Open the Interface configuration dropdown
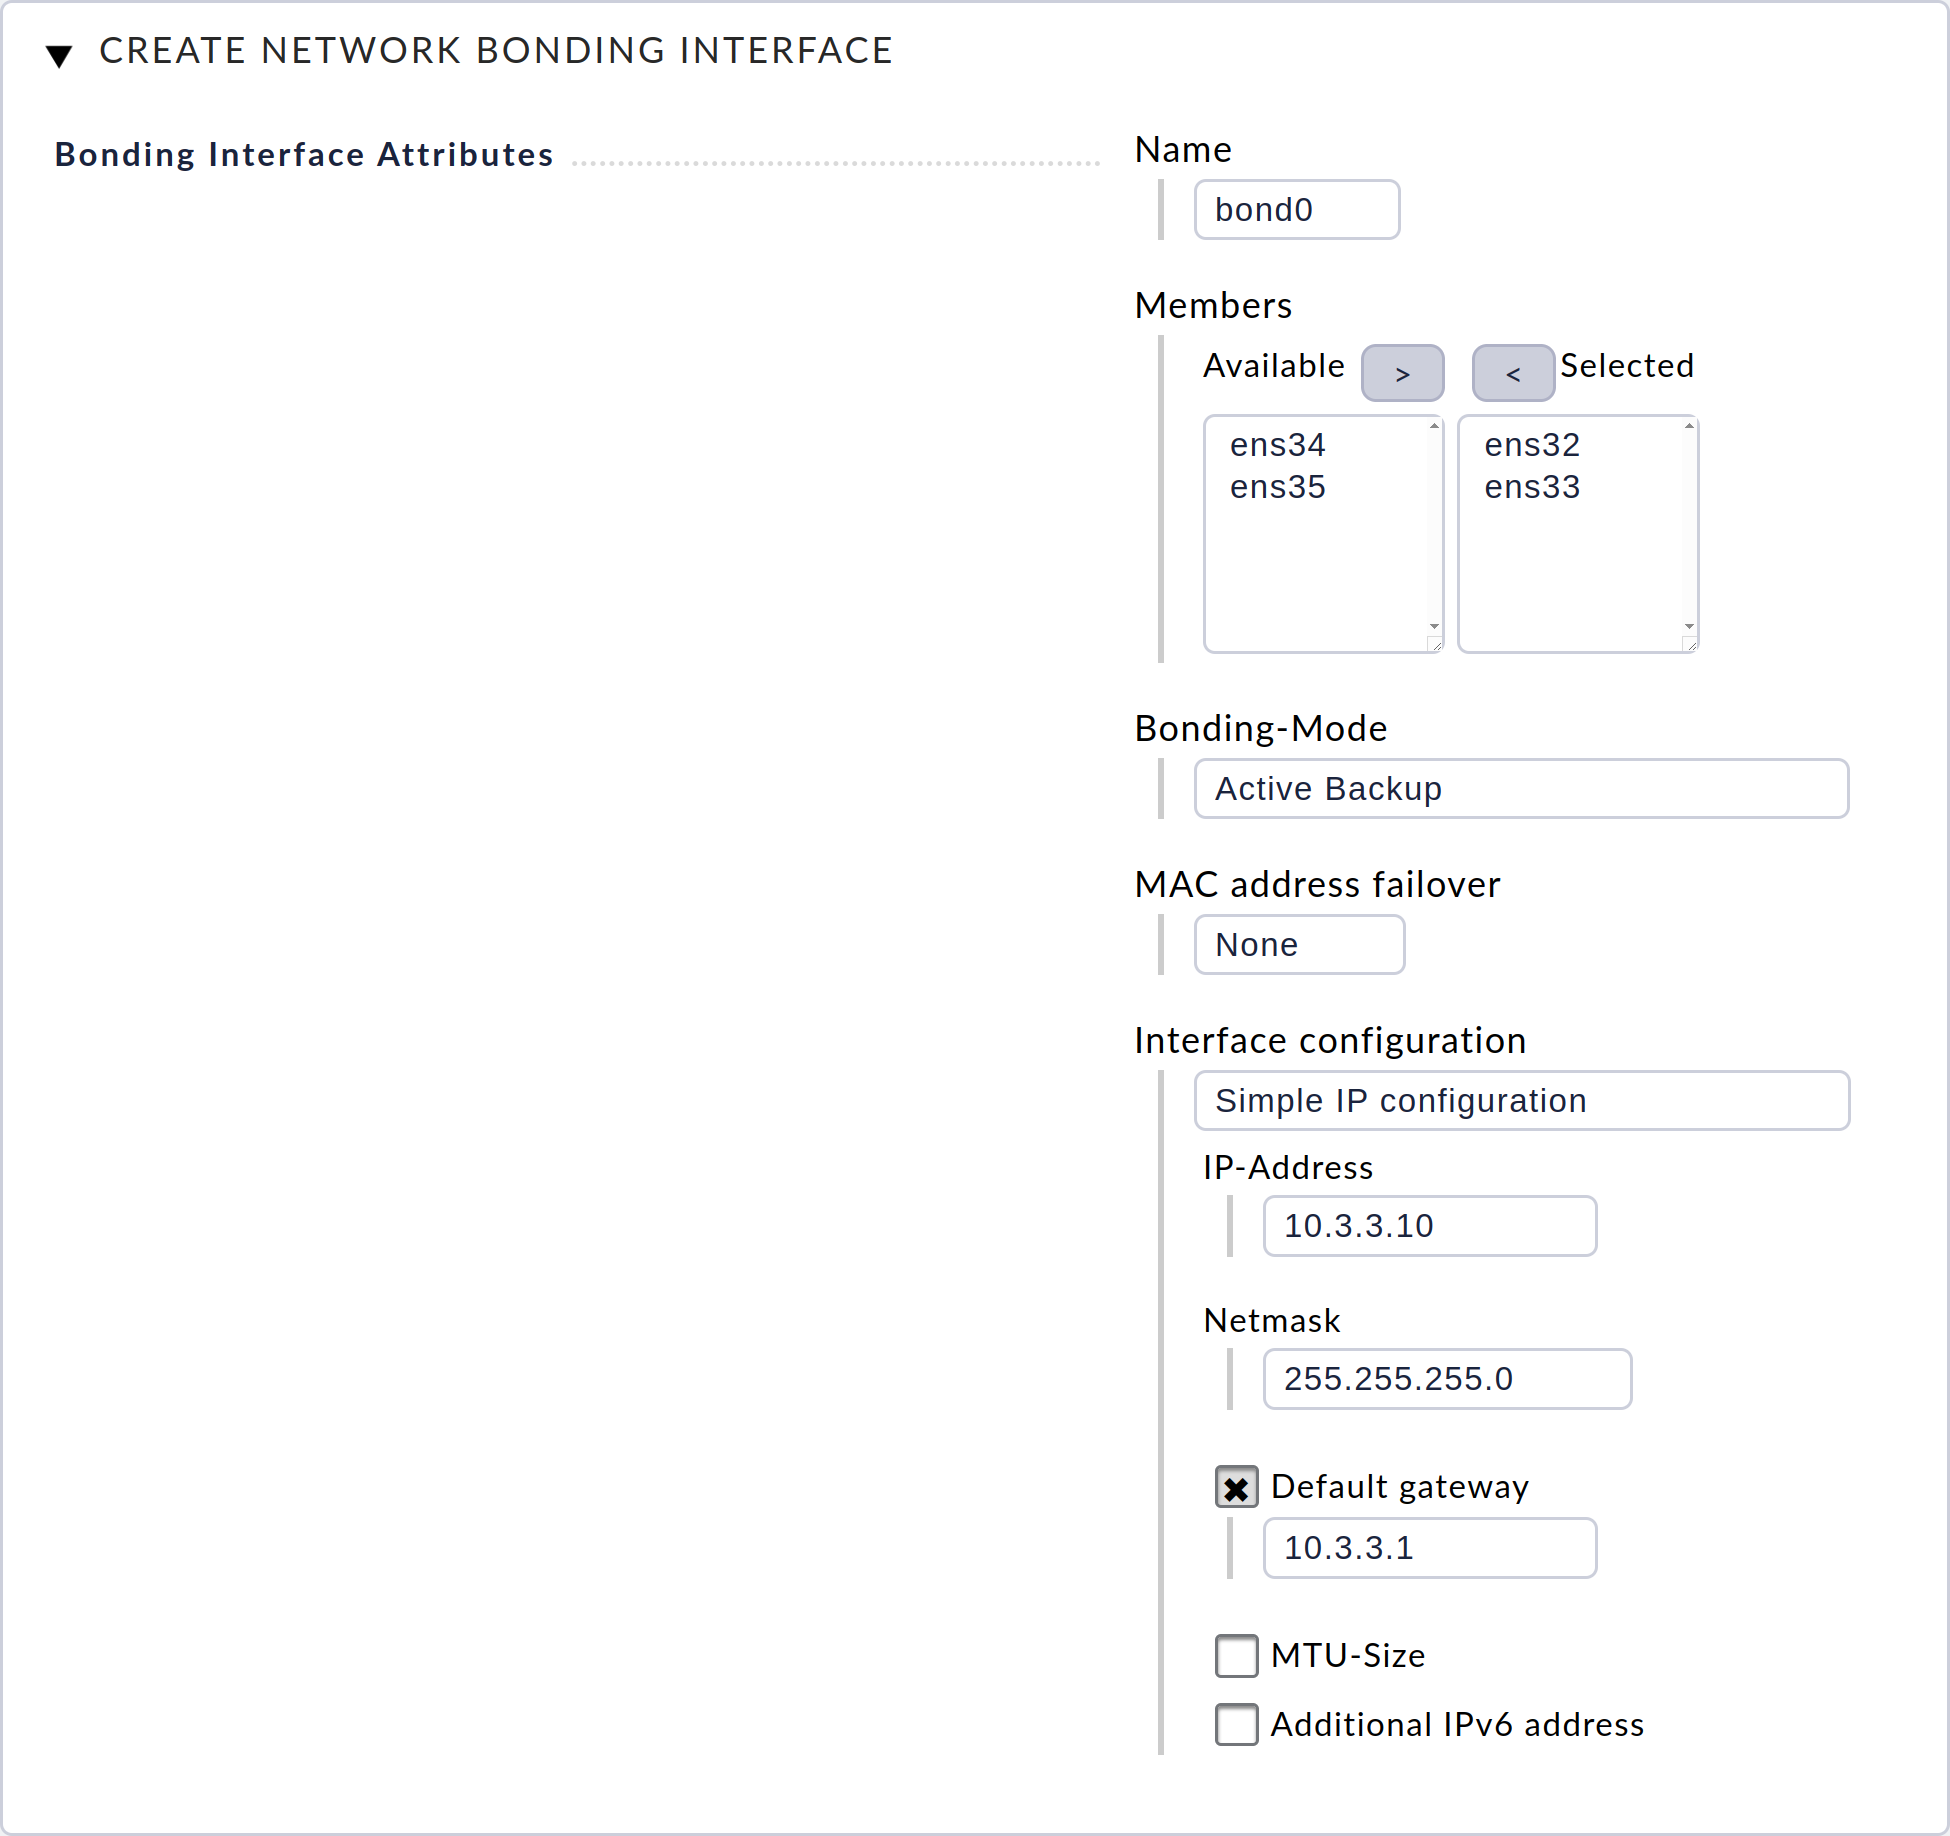1950x1836 pixels. click(x=1520, y=1100)
